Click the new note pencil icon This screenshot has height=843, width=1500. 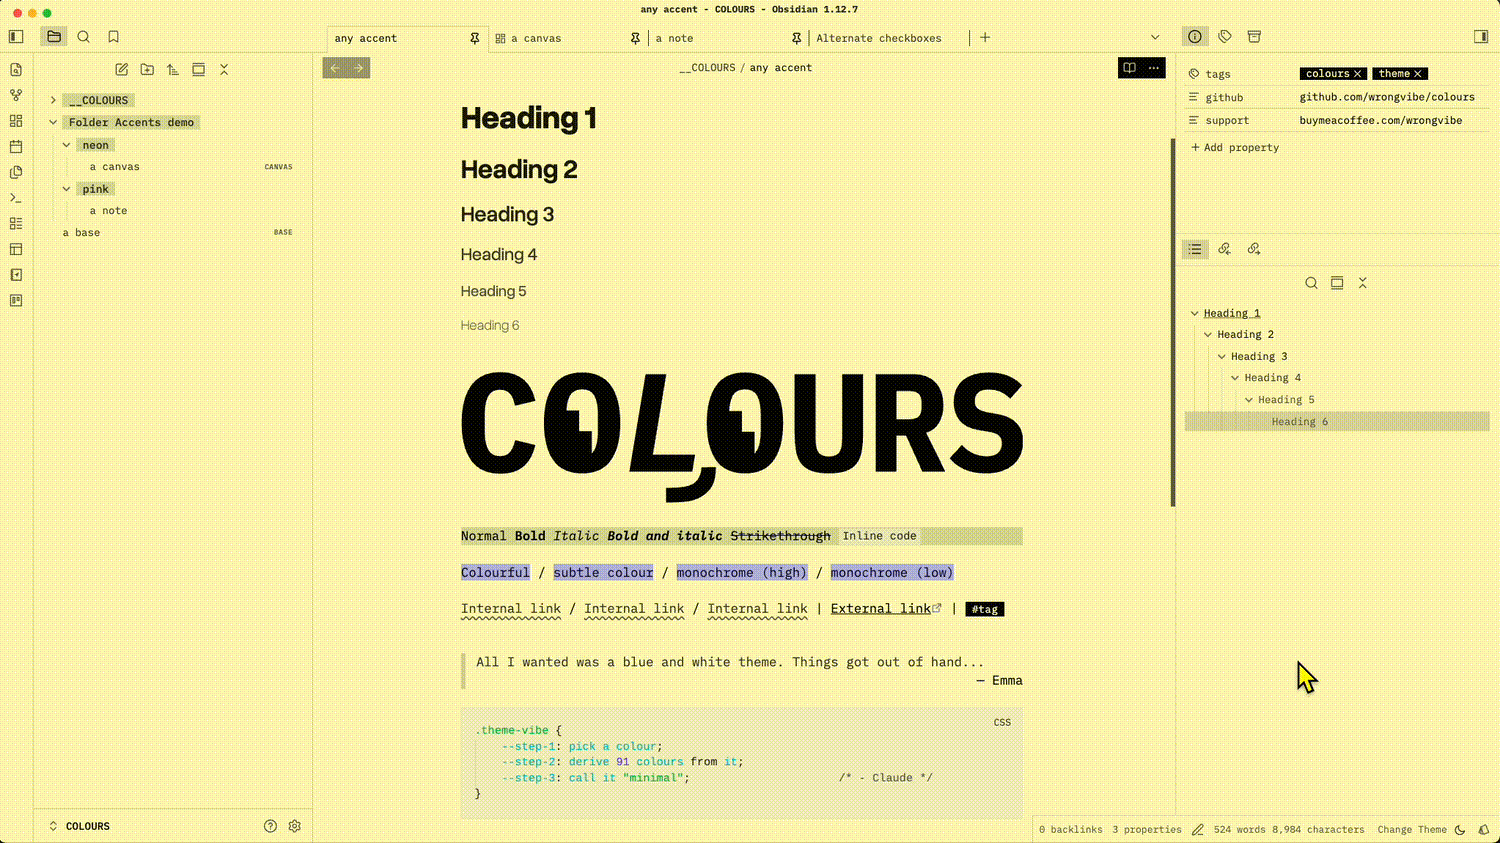122,70
